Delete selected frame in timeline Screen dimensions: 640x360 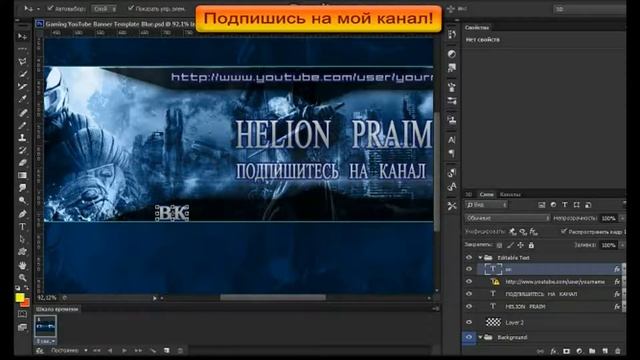(180, 351)
